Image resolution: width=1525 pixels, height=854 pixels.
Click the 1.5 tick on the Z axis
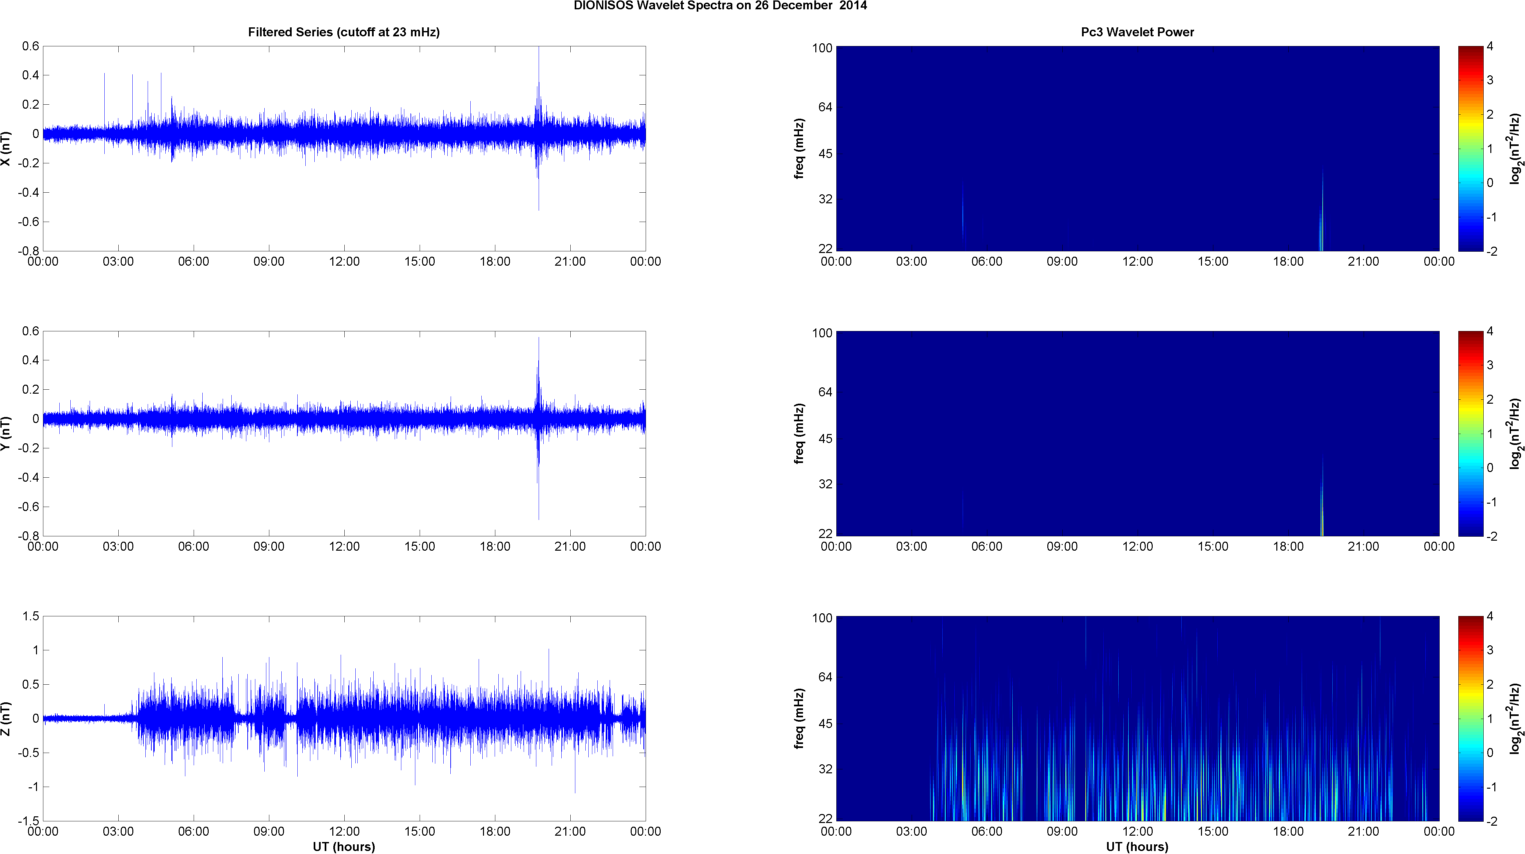[30, 616]
